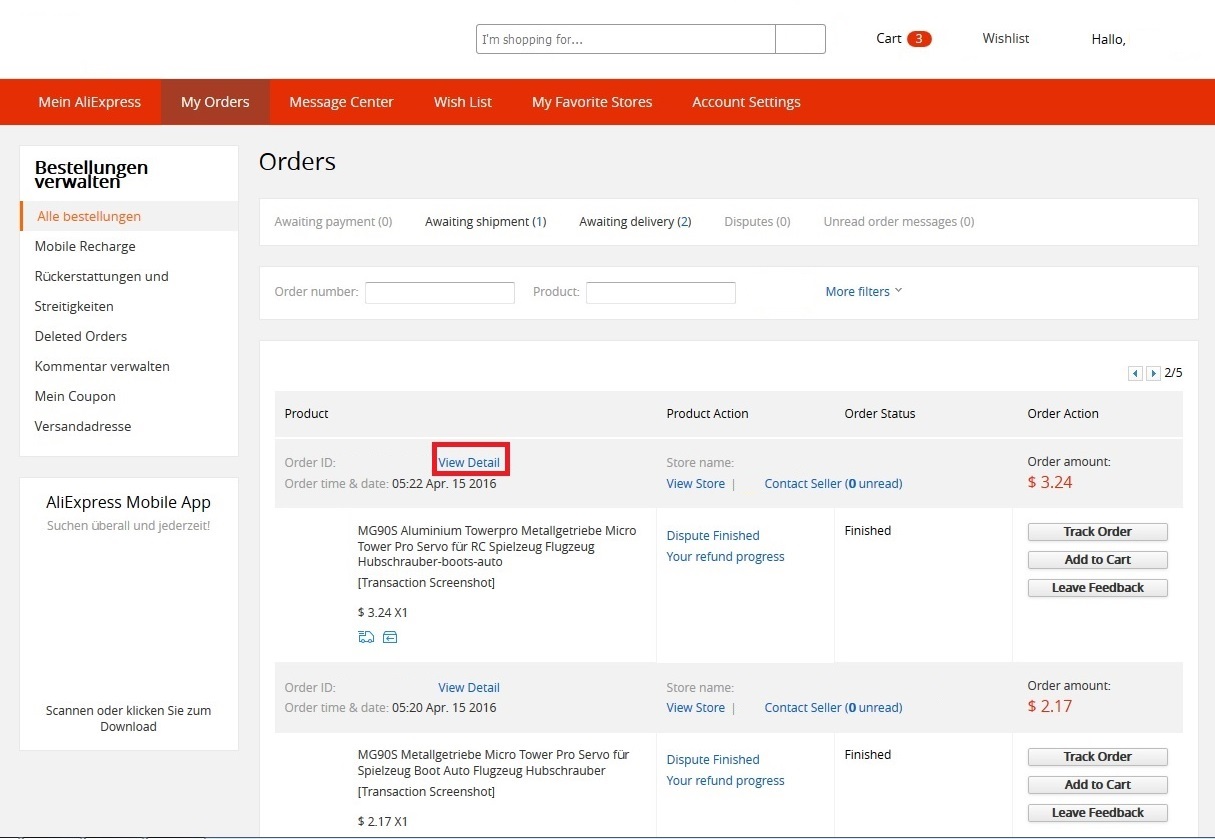Expand More filters dropdown
The image size is (1215, 839).
point(864,291)
